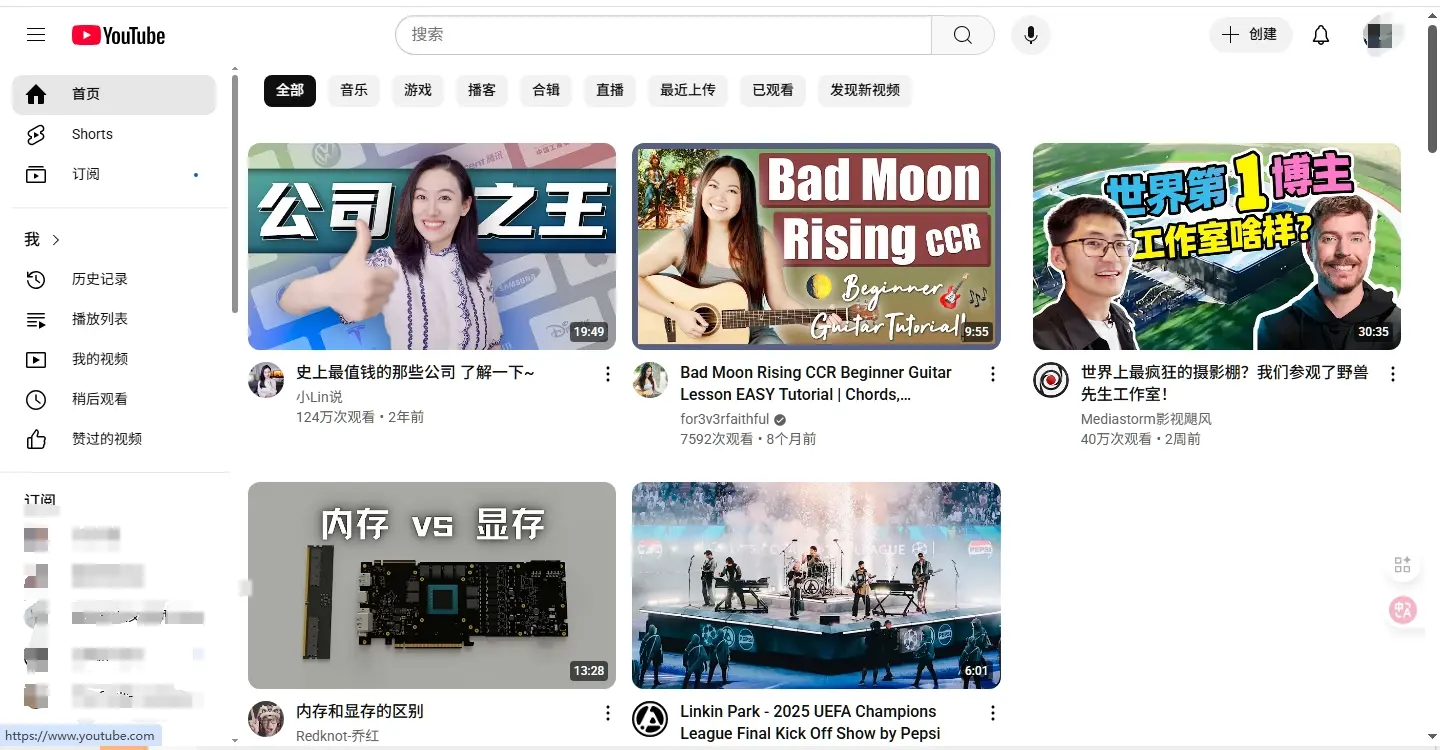Go to Redknot-乔红 channel name

coord(338,736)
